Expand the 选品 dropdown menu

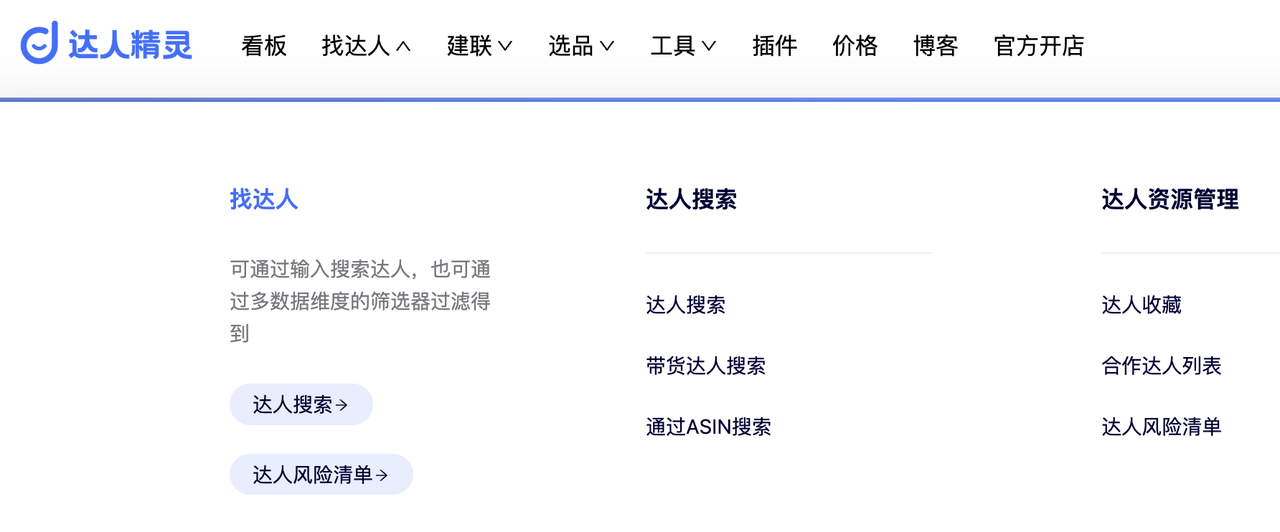581,46
